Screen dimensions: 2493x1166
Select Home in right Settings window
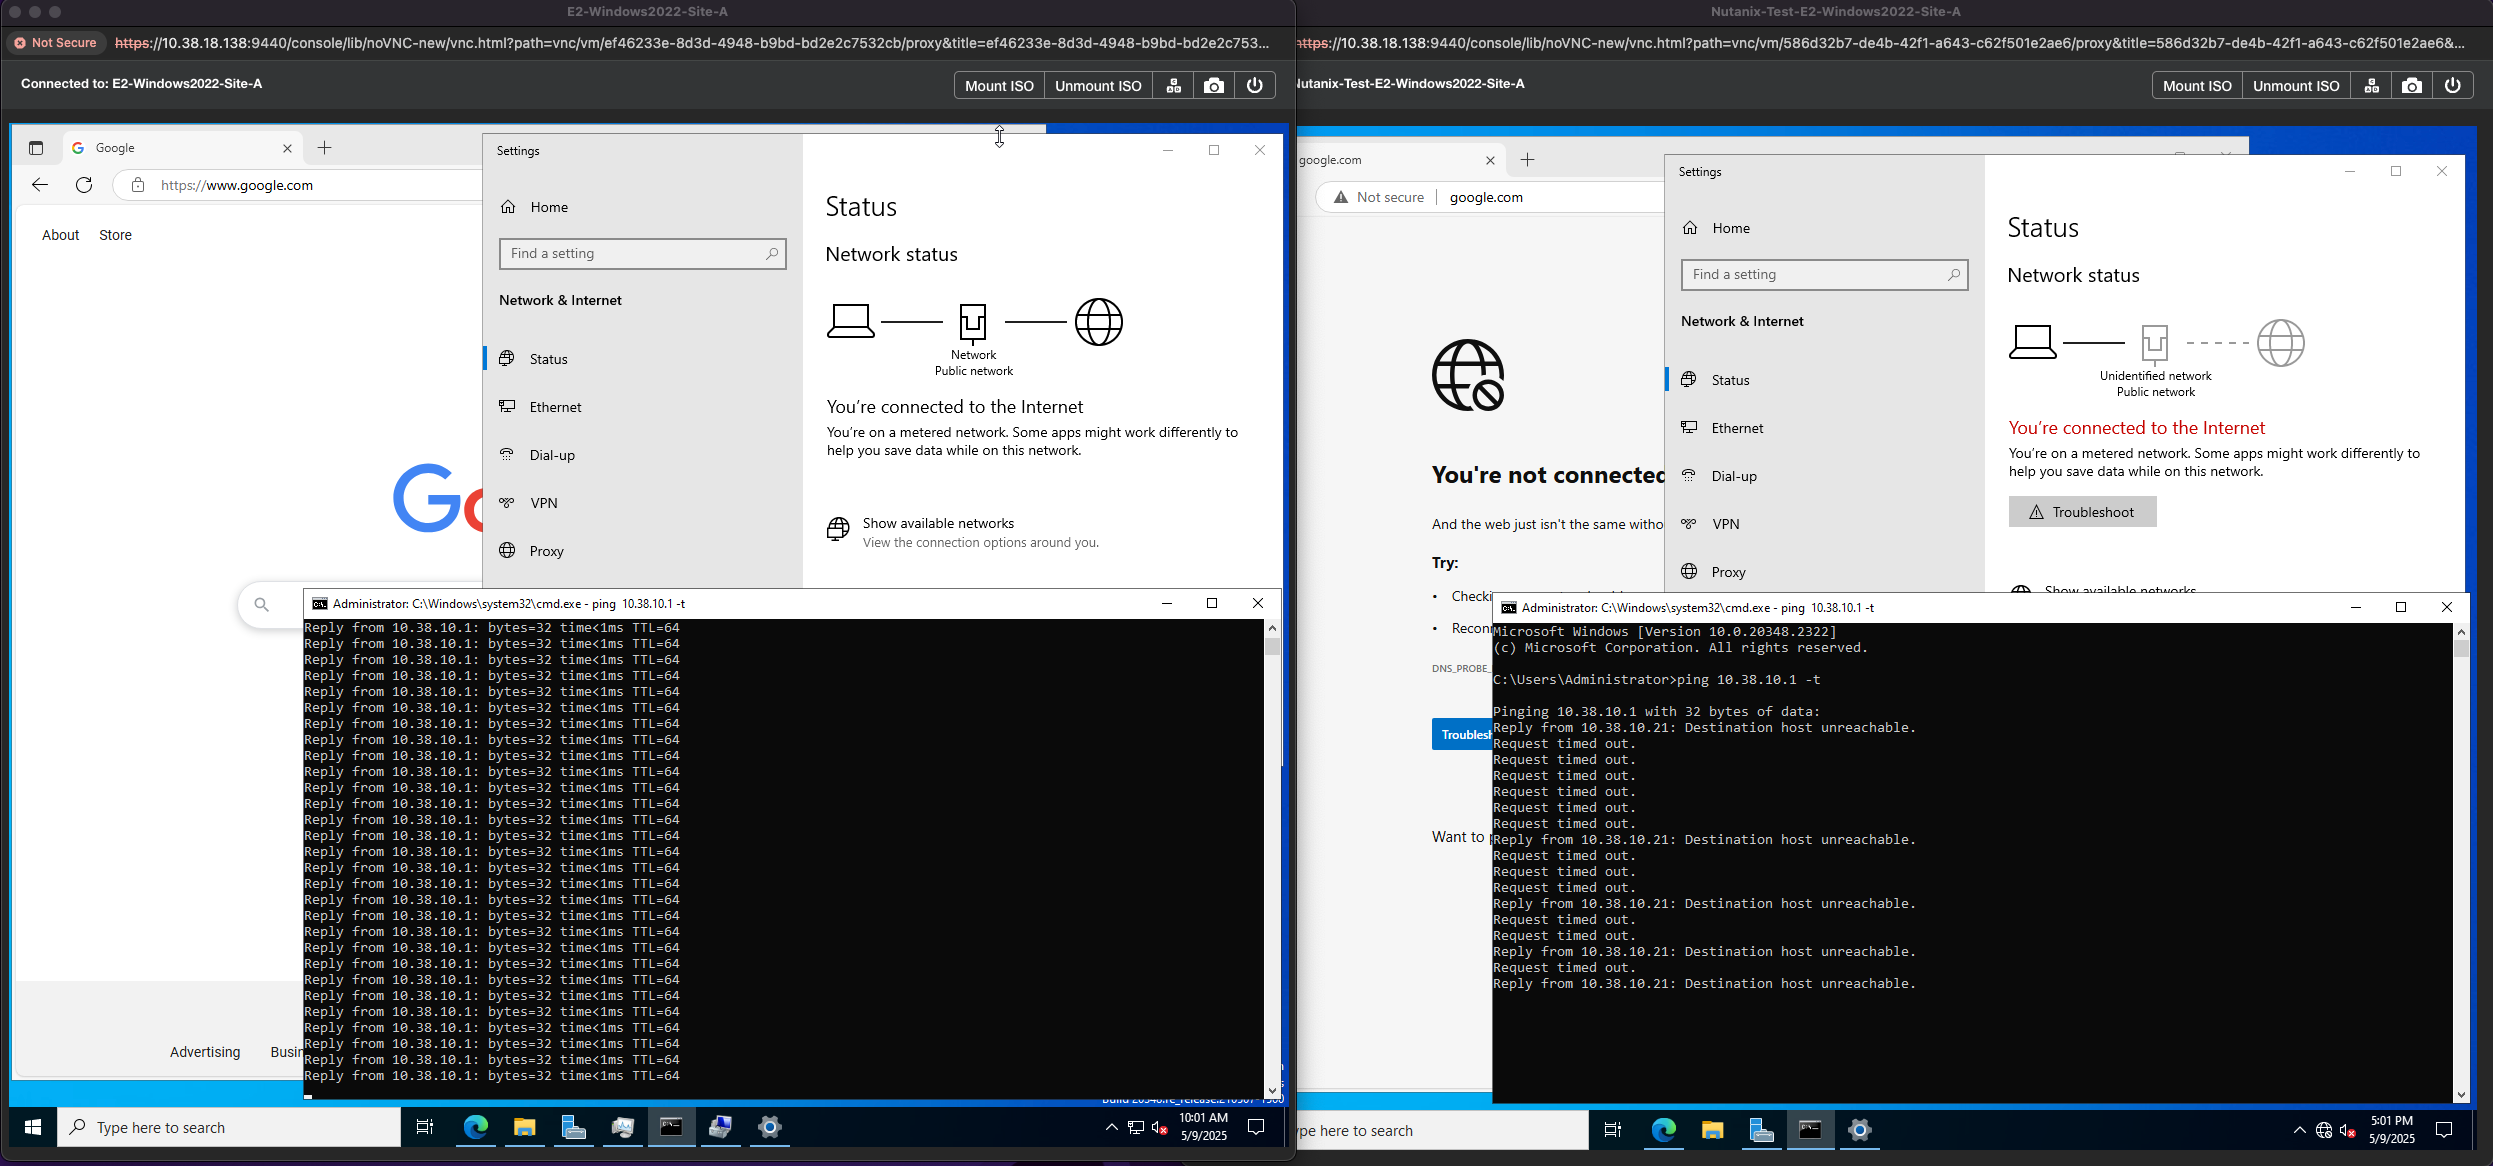pos(1824,228)
